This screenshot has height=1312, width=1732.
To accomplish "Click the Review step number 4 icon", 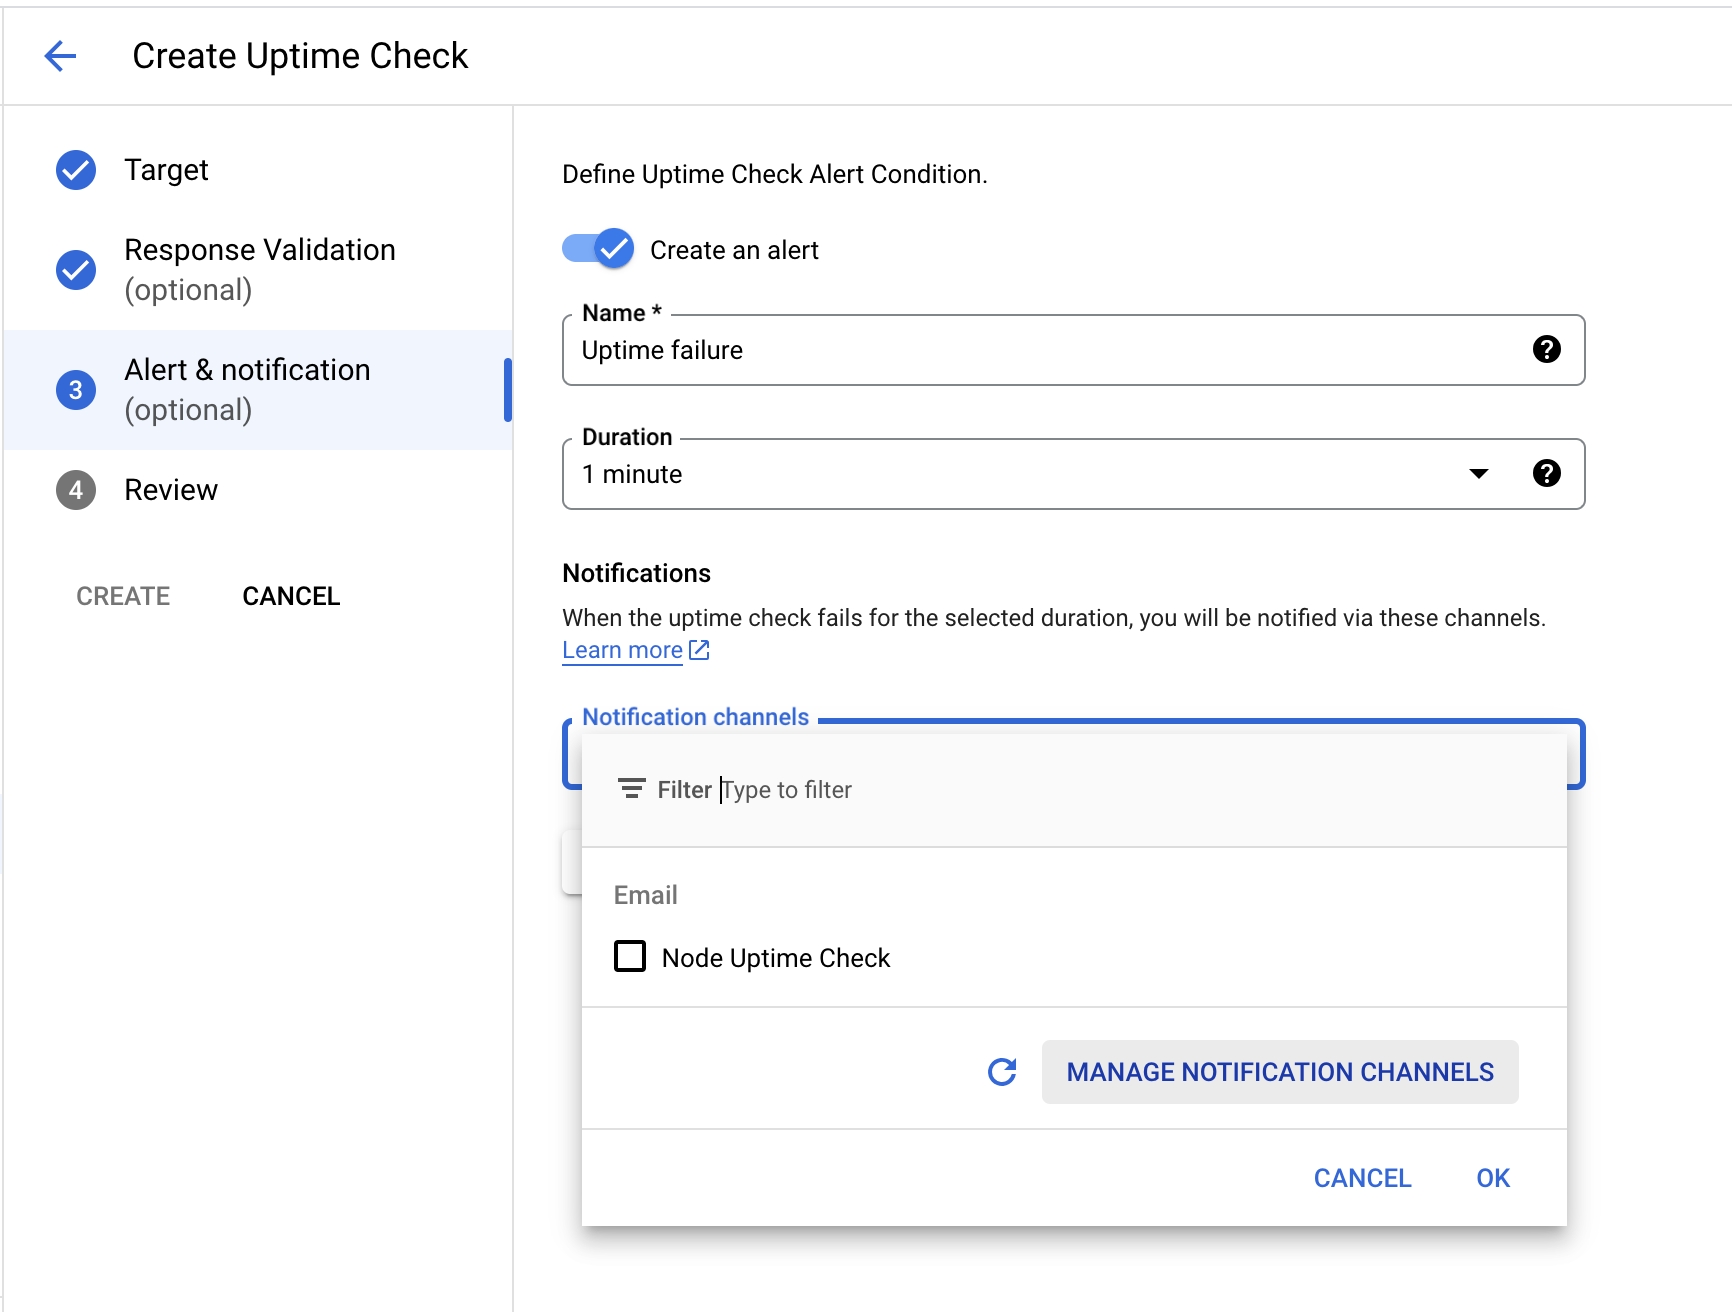I will click(76, 490).
